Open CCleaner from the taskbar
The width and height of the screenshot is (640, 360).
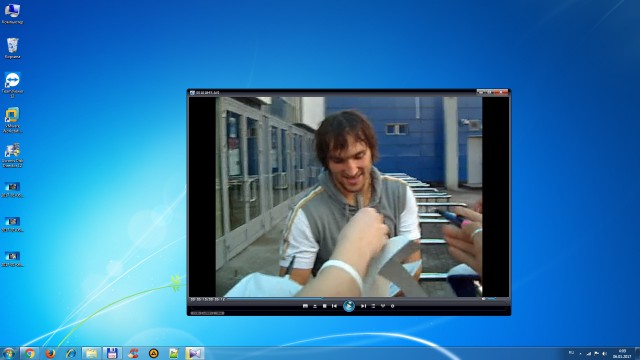(133, 353)
